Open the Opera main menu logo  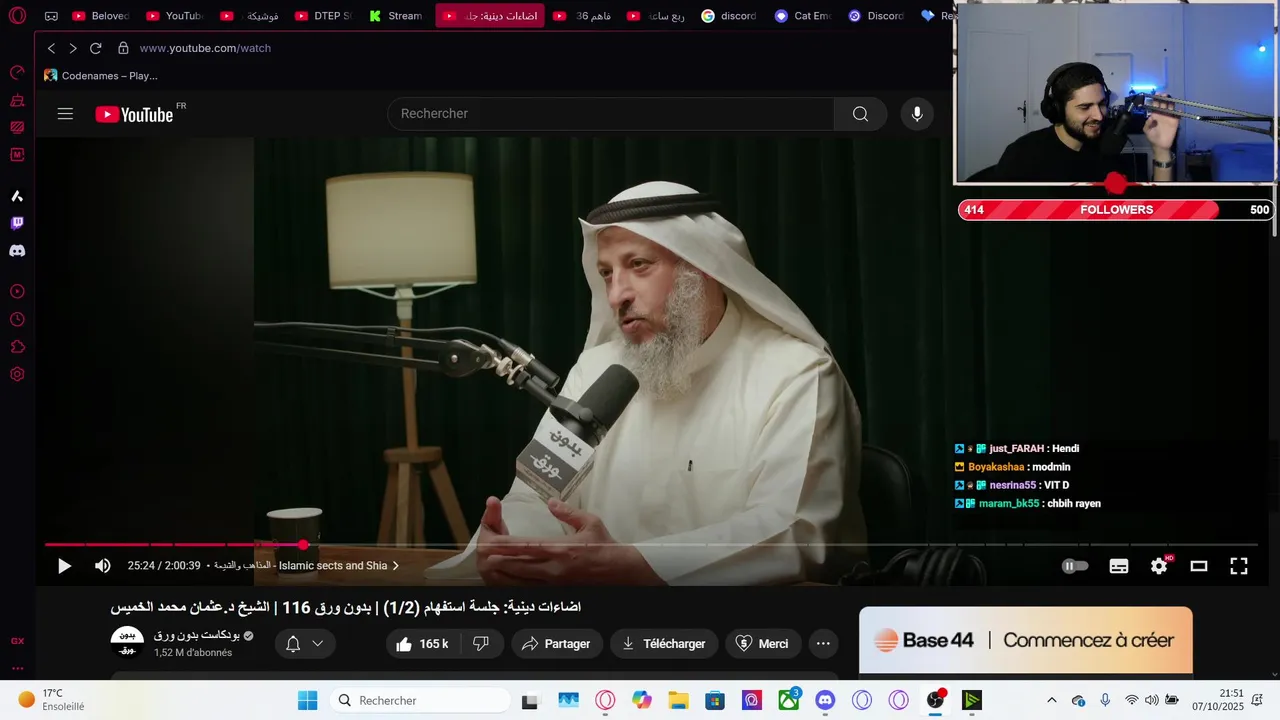(17, 16)
